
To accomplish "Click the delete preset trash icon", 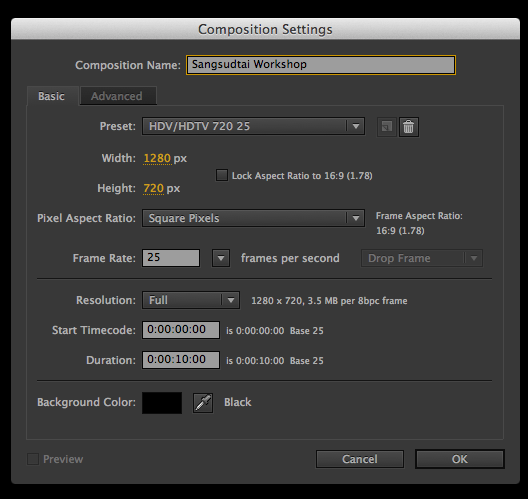I will tap(409, 127).
